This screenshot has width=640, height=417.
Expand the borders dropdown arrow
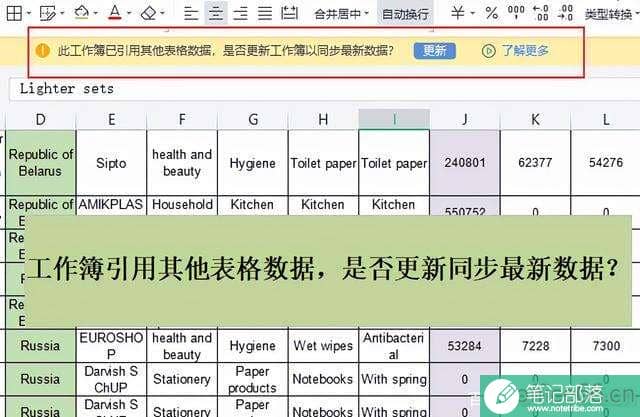[x=29, y=14]
